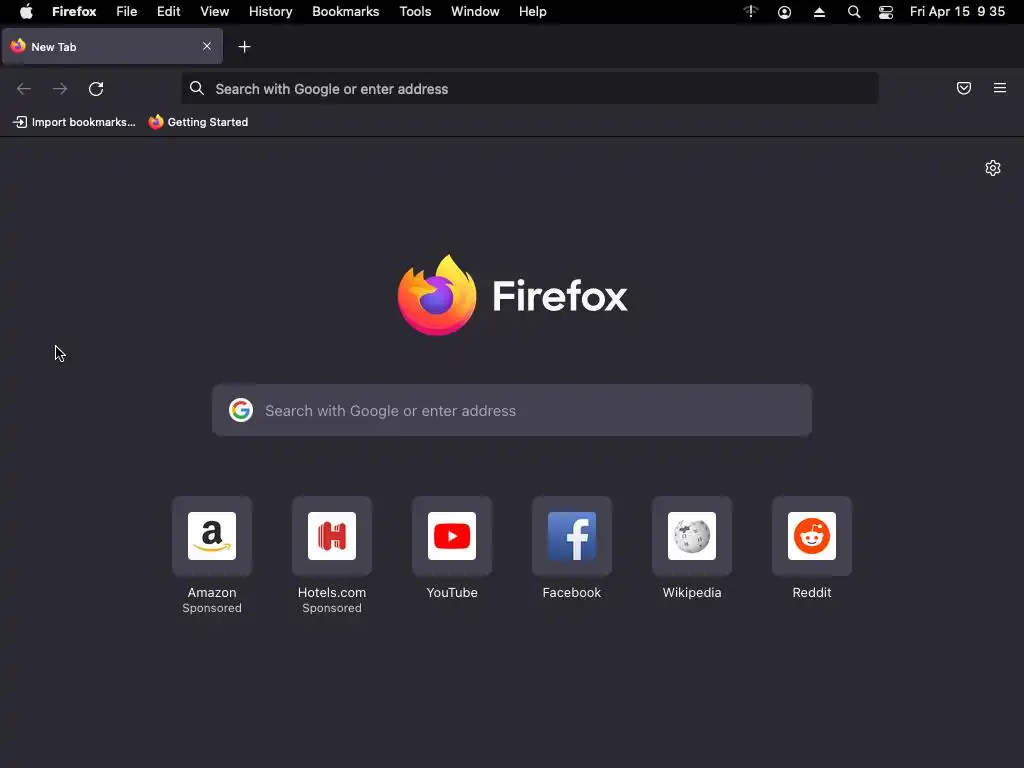Open the Bookmarks menu

[345, 12]
